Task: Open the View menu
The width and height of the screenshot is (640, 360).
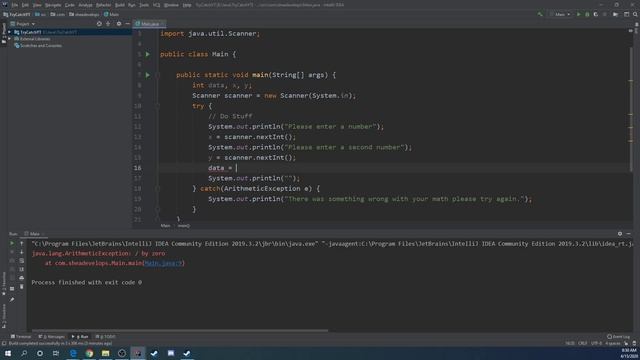Action: [37, 5]
